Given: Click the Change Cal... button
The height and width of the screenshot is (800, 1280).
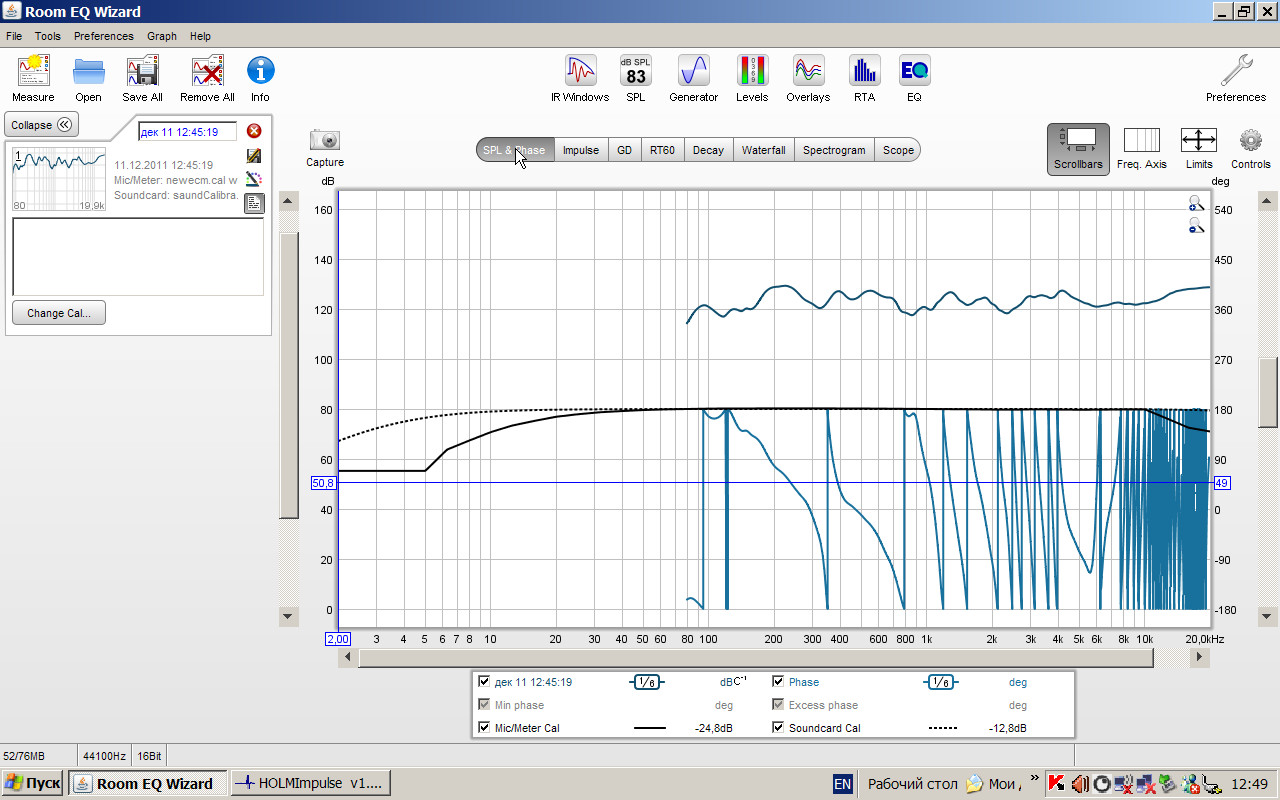Looking at the screenshot, I should tap(59, 313).
